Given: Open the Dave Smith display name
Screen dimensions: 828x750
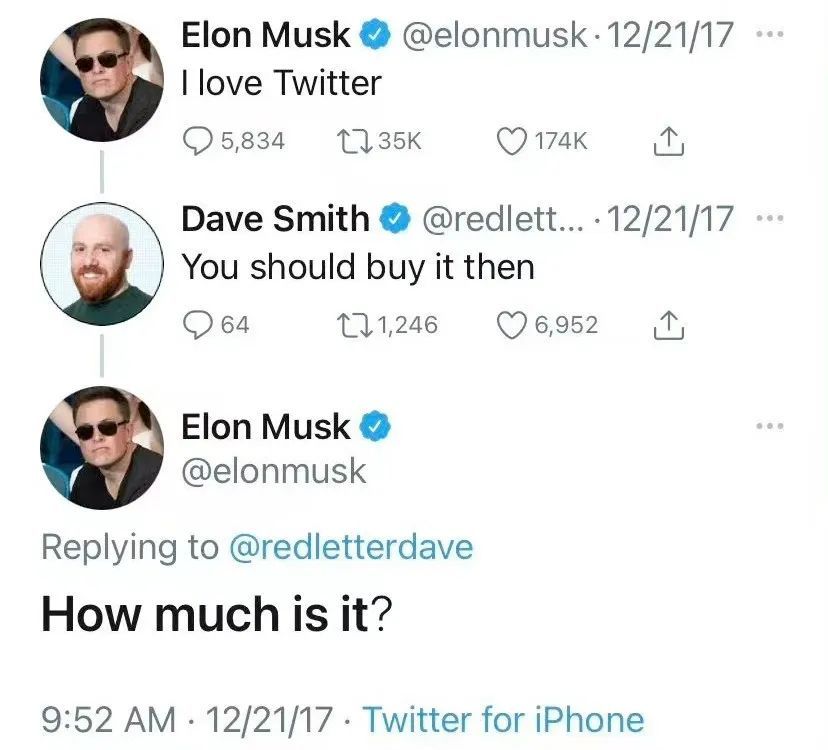Looking at the screenshot, I should (x=275, y=218).
